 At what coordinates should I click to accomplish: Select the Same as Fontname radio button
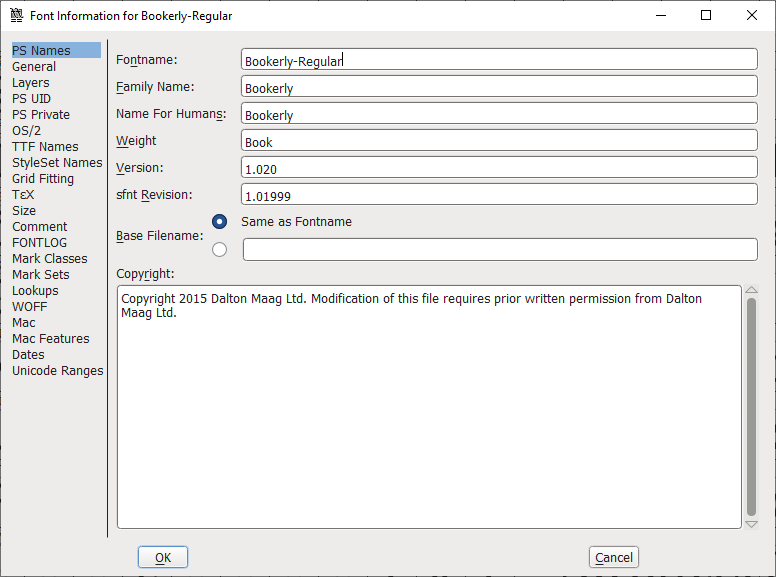pos(219,222)
